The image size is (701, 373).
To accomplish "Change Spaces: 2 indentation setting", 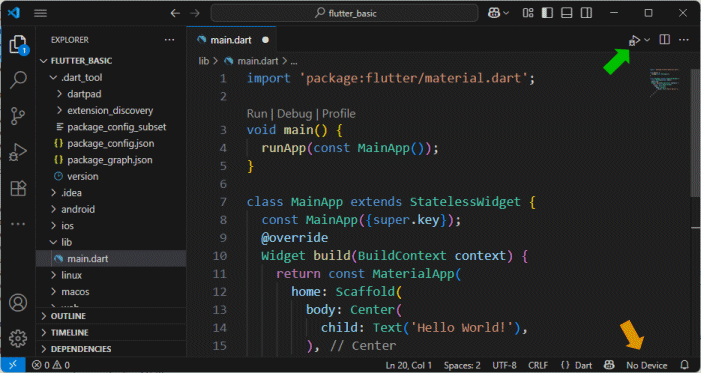I will (x=462, y=365).
